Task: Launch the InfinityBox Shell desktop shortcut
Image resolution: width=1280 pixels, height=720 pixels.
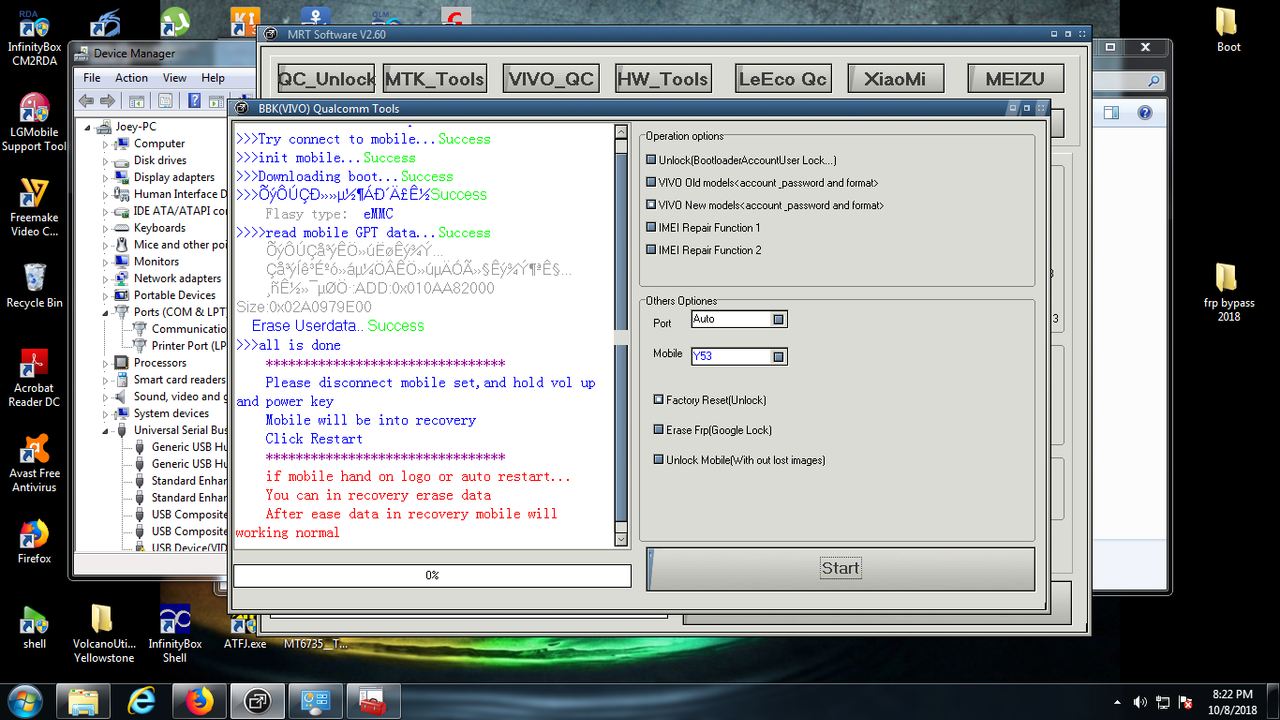Action: click(175, 634)
